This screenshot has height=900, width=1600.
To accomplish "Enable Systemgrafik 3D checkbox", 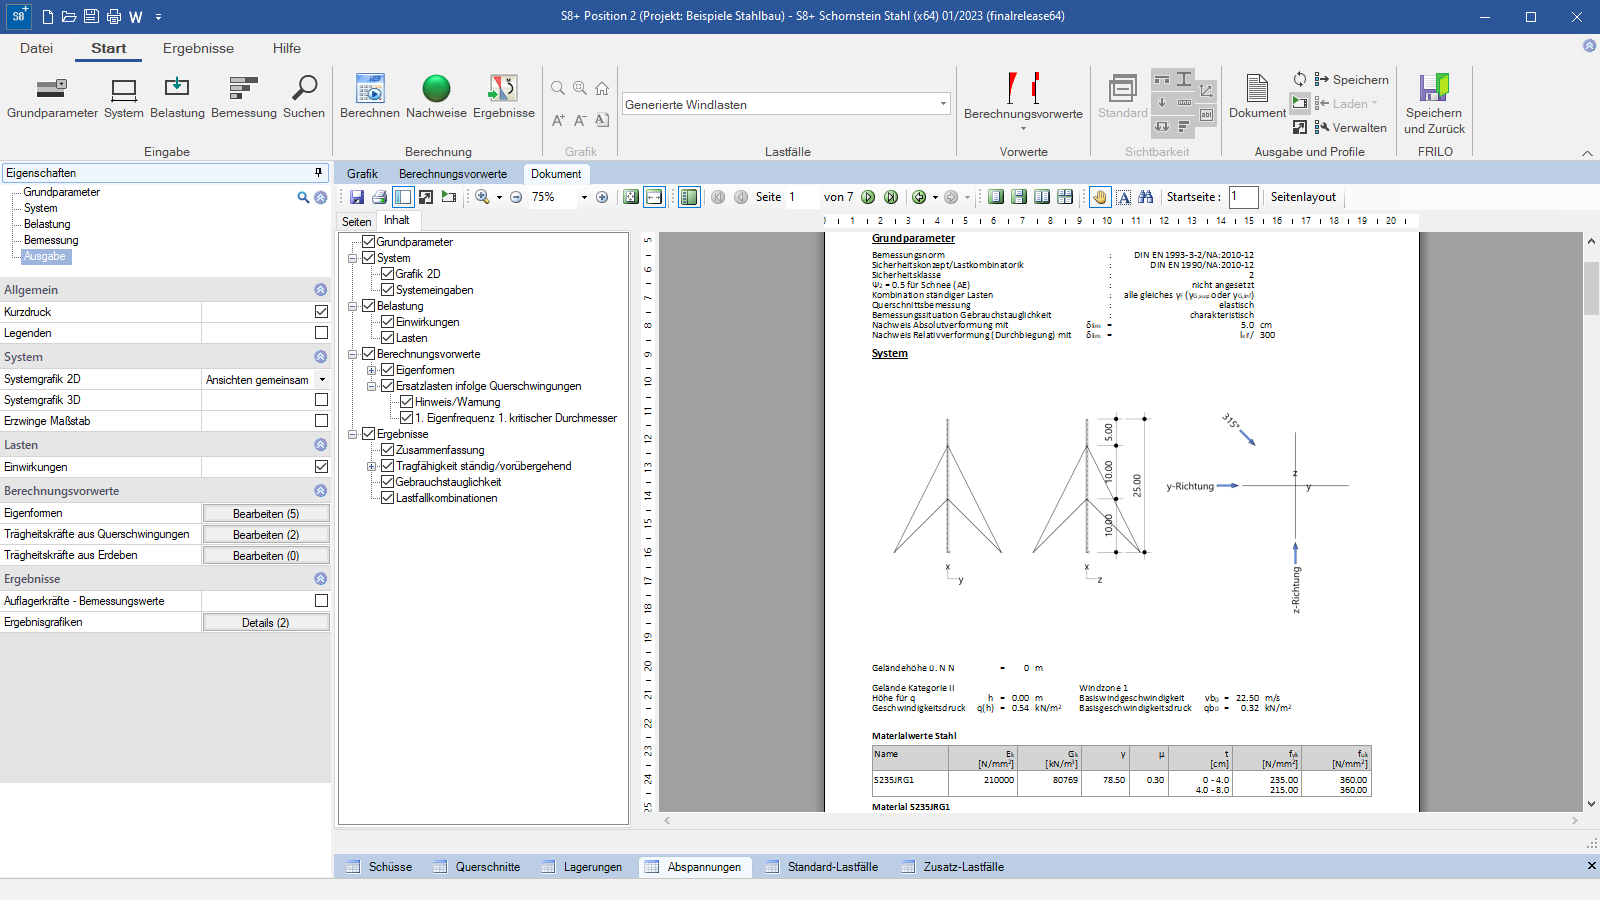I will (x=321, y=400).
